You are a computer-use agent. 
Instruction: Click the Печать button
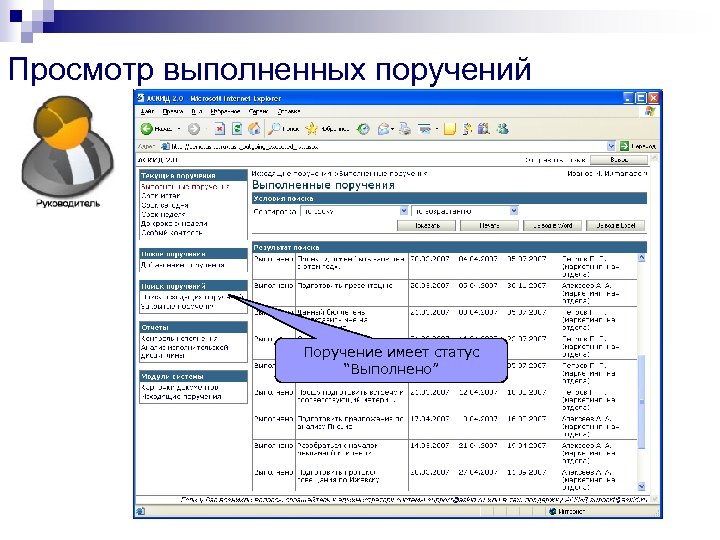tap(489, 225)
